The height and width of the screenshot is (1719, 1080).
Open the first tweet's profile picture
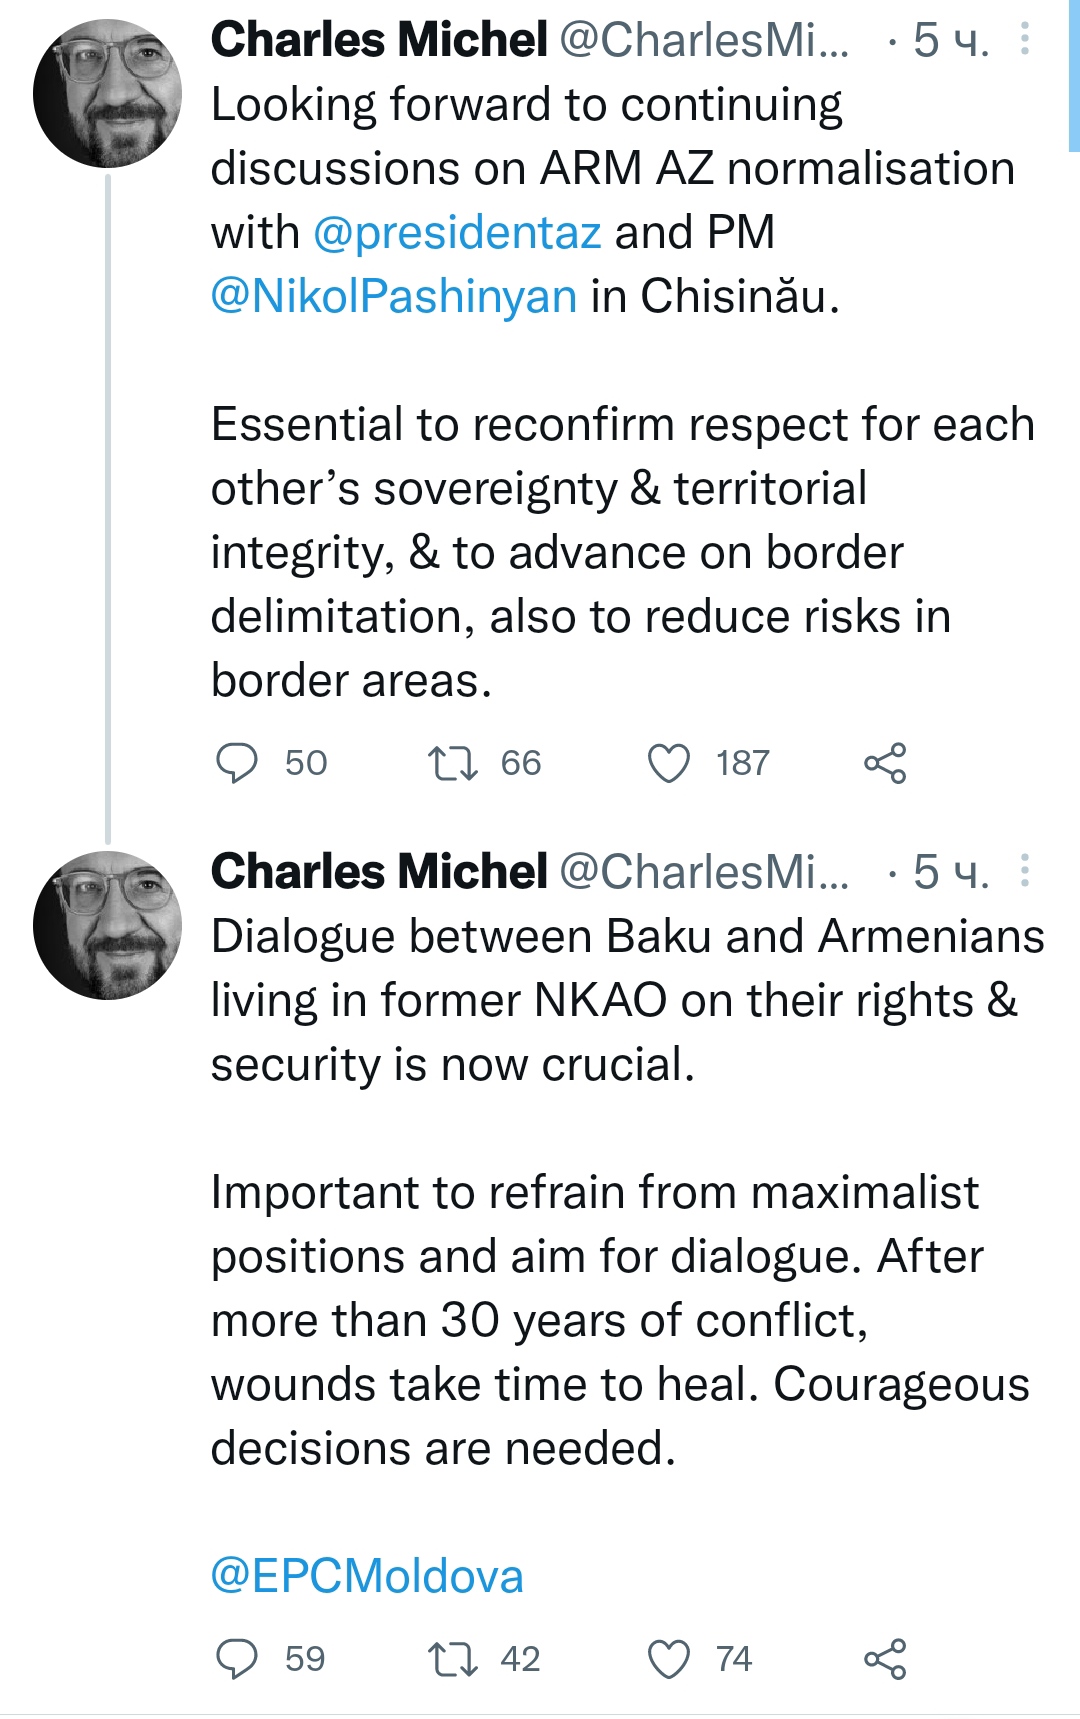point(108,94)
